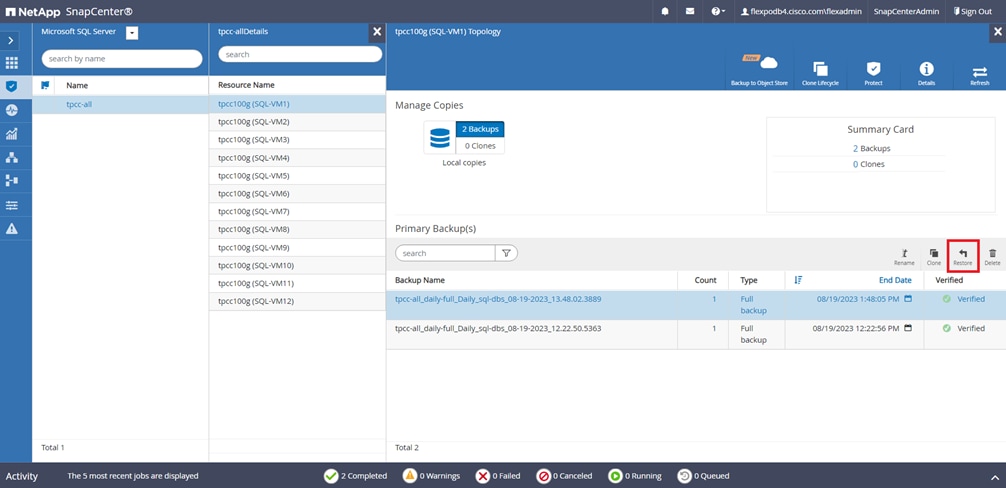The height and width of the screenshot is (488, 1006).
Task: Close the Topology panel
Action: pos(998,31)
